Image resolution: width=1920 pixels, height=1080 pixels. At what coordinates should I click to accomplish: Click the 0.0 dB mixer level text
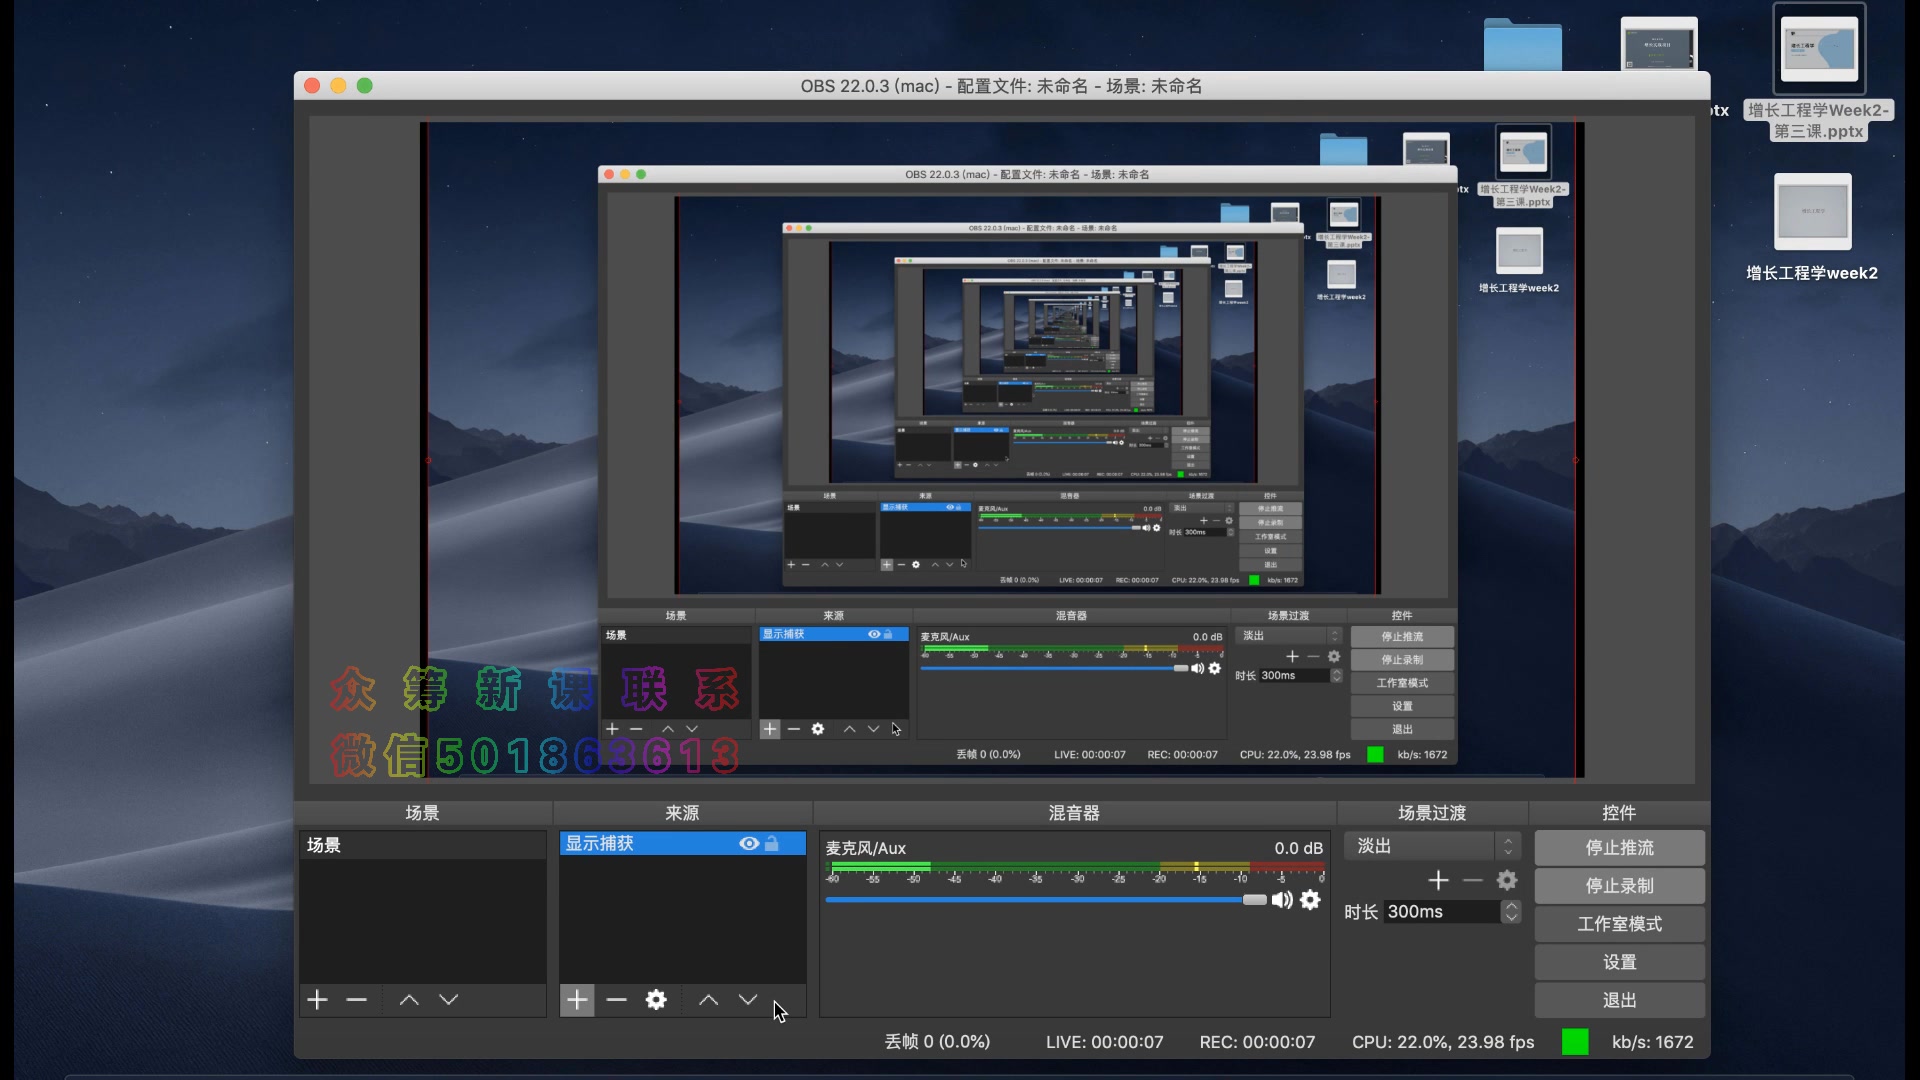pyautogui.click(x=1298, y=848)
